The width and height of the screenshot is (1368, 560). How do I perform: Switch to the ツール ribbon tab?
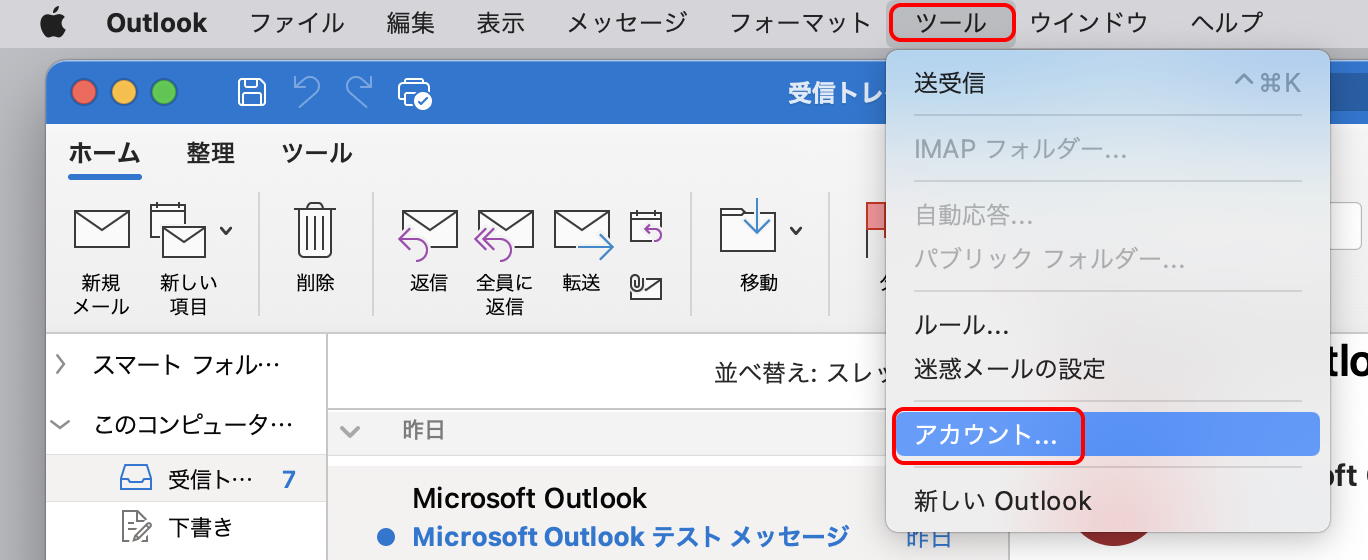(x=316, y=153)
